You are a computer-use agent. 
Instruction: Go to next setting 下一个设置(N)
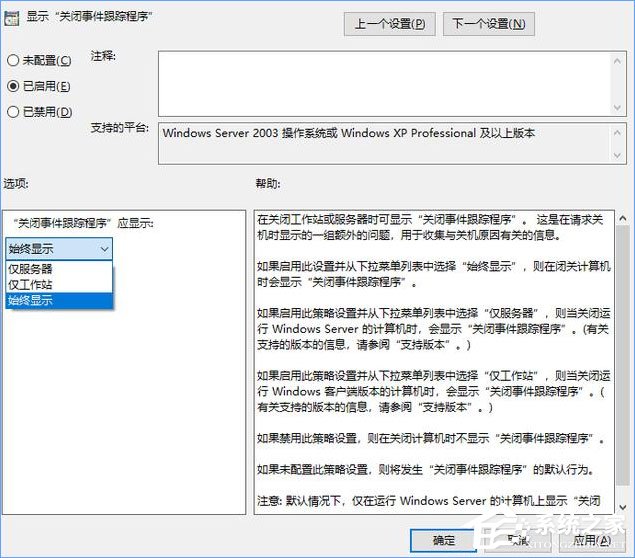coord(489,24)
